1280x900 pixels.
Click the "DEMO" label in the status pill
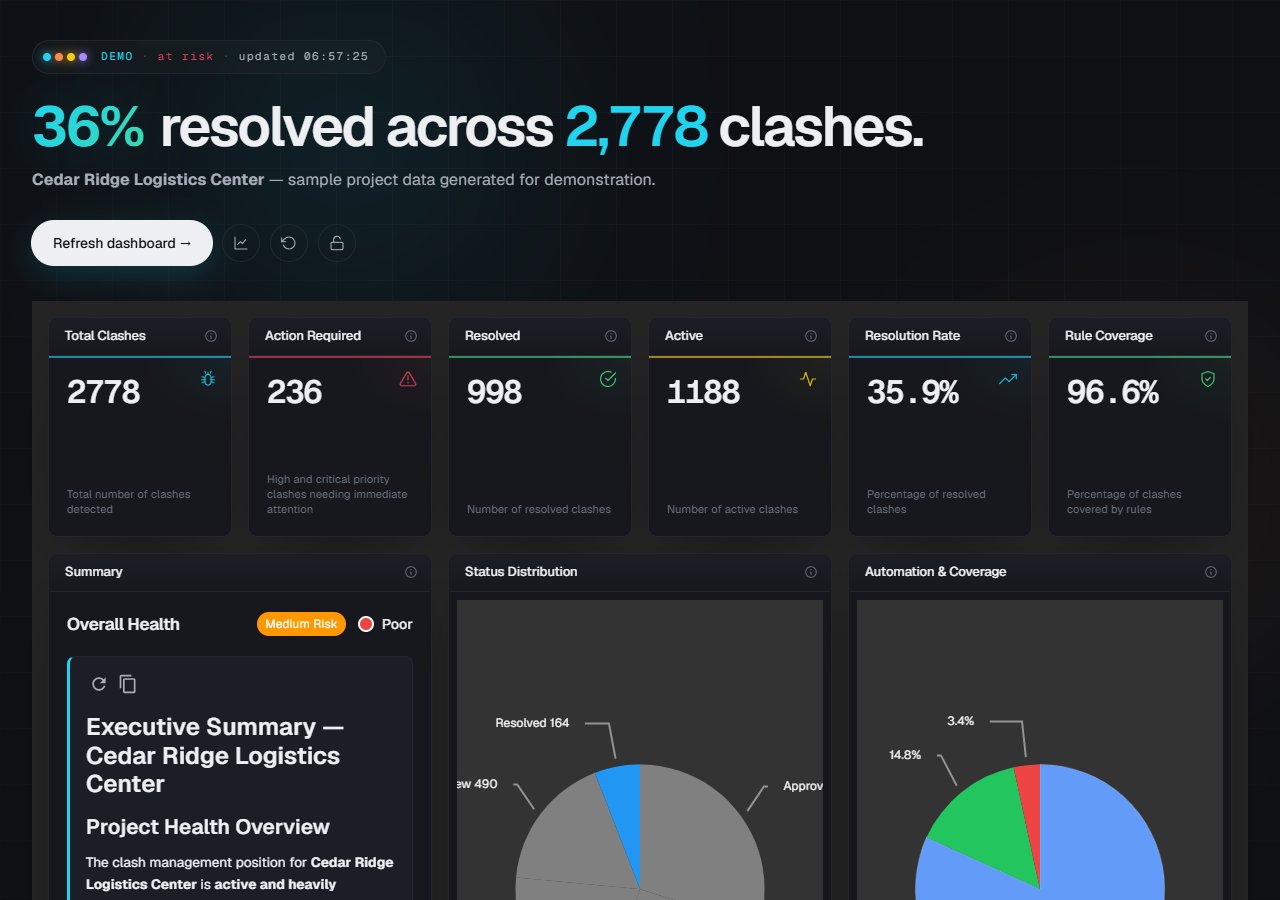pos(117,57)
